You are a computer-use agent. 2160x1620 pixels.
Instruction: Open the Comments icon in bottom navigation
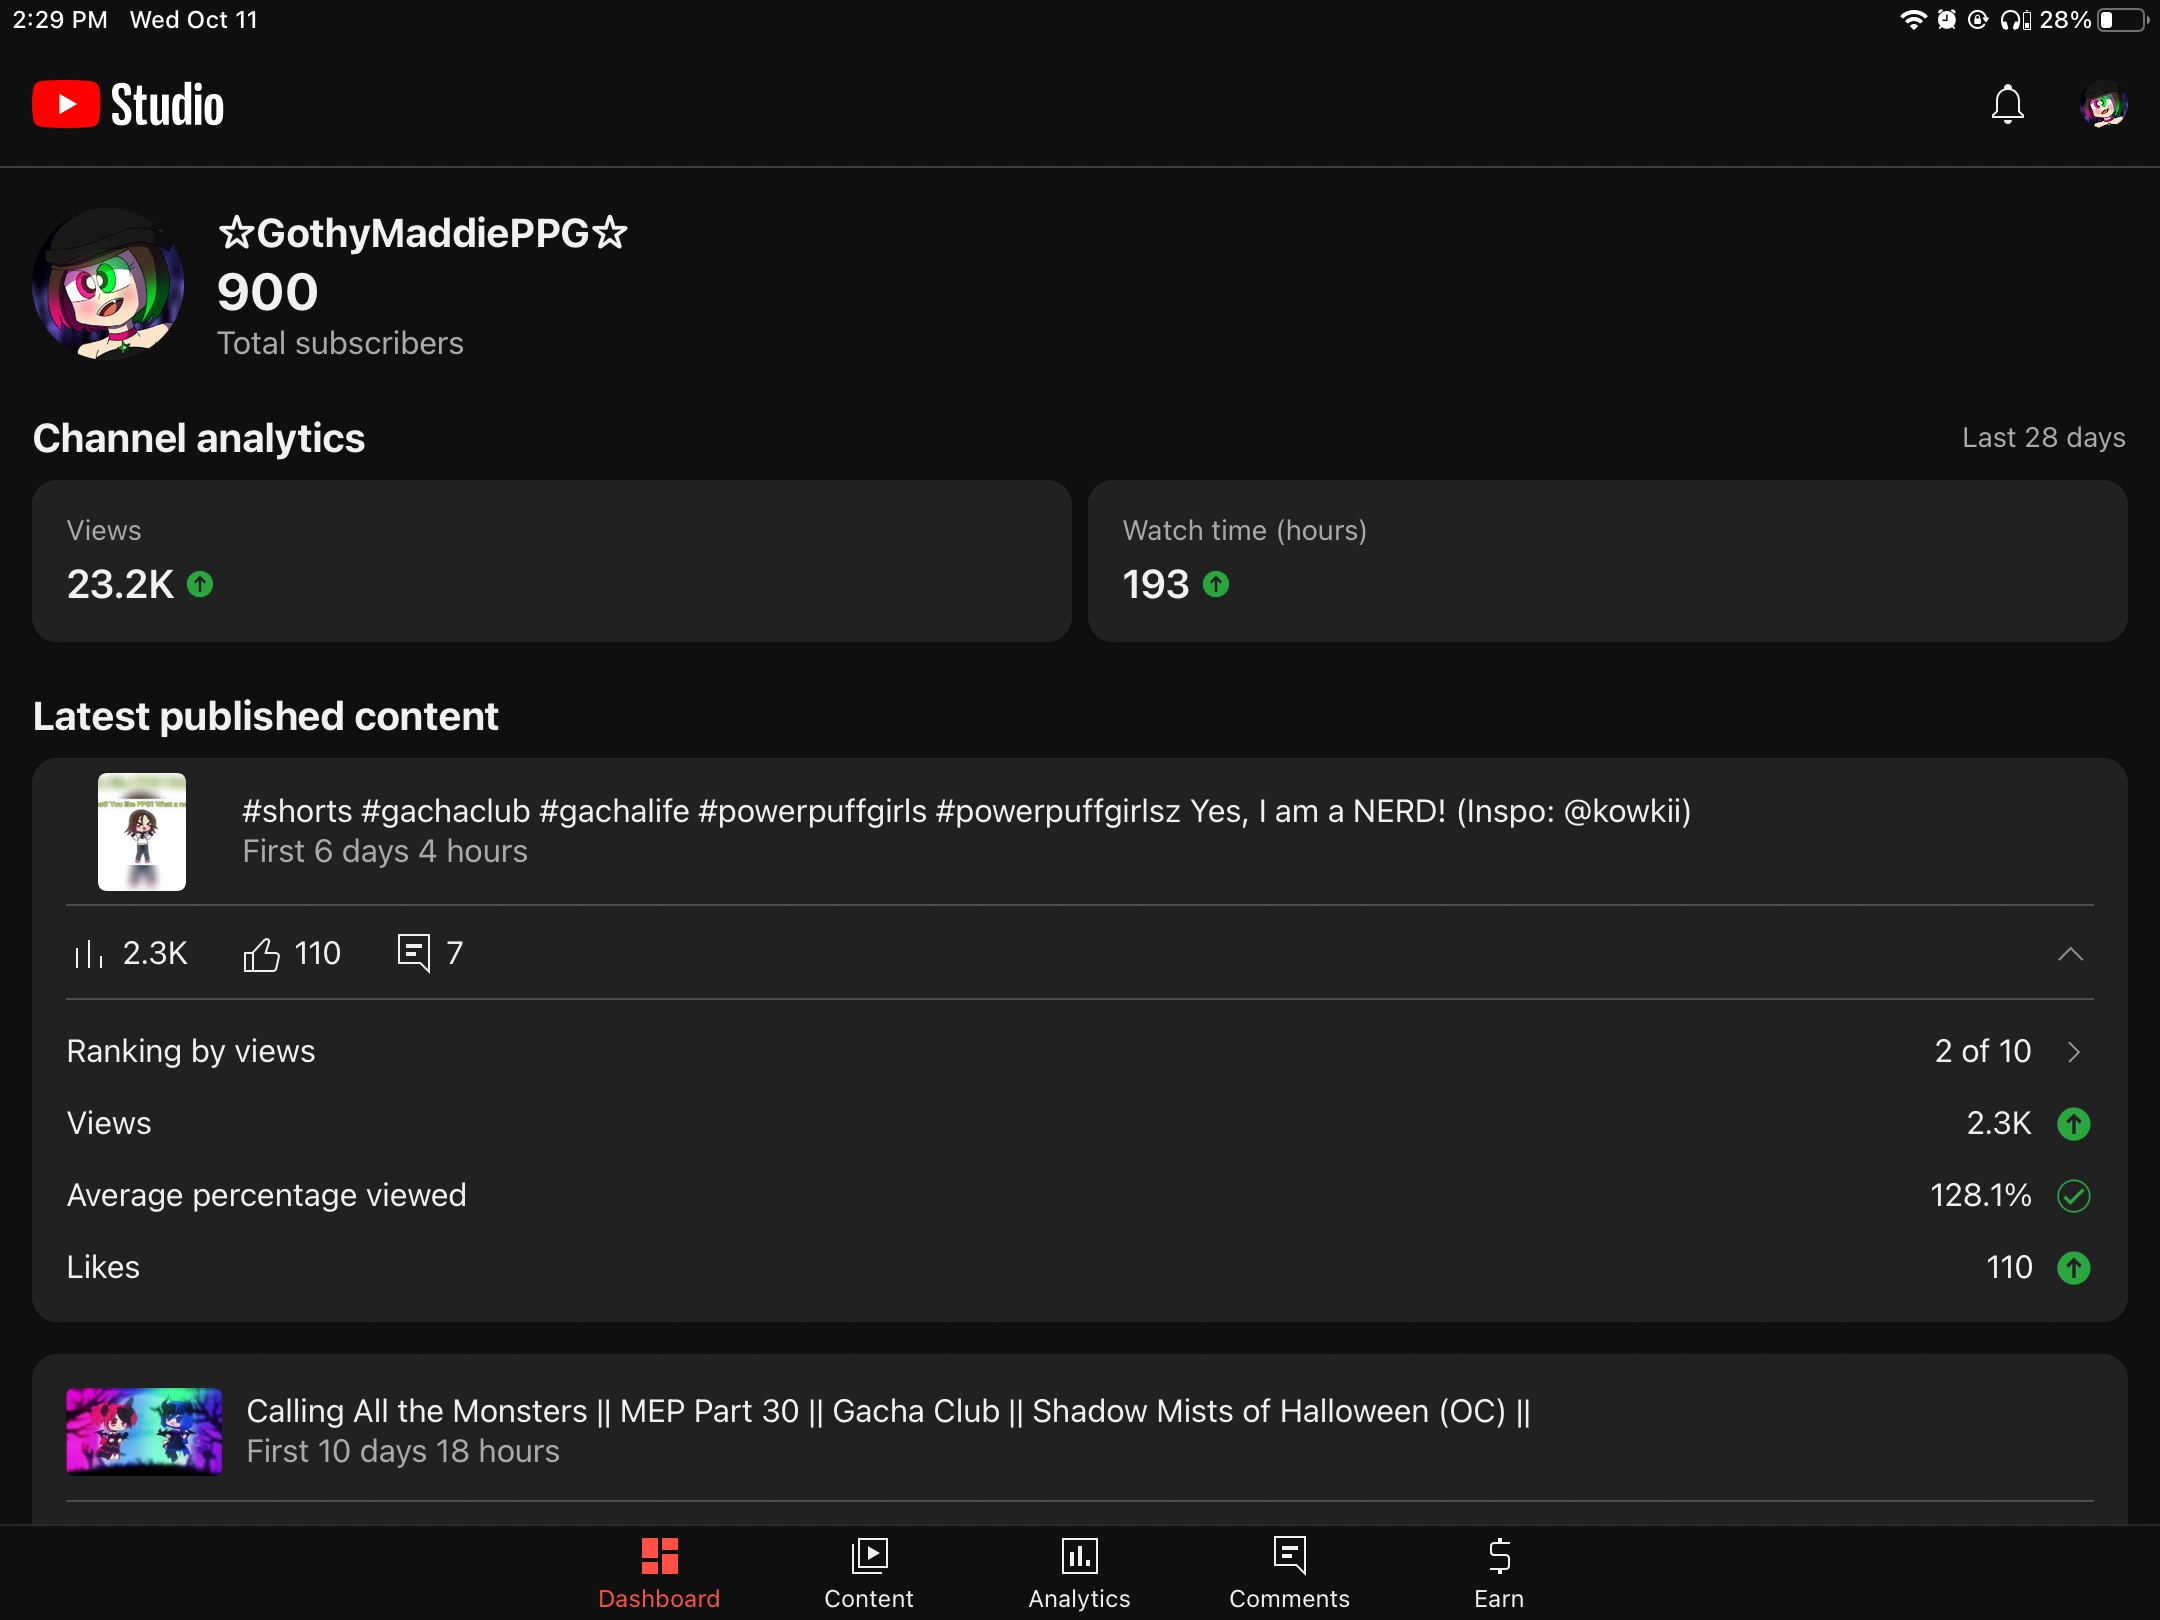(1289, 1556)
